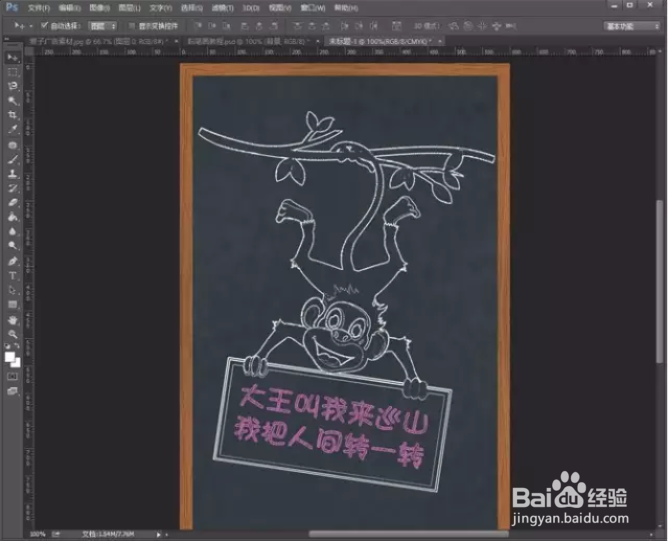Select the Eraser tool
Image resolution: width=668 pixels, height=542 pixels.
click(12, 202)
